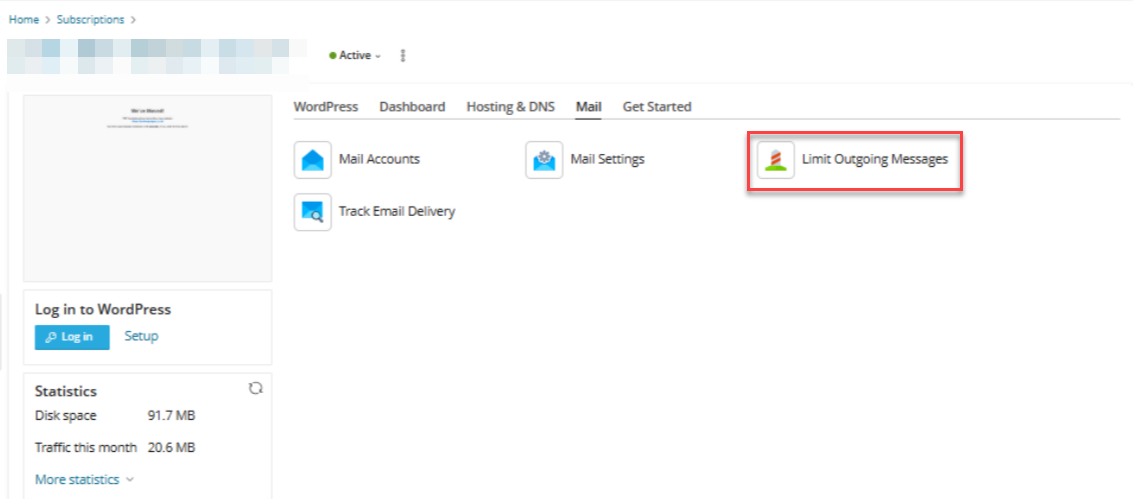This screenshot has height=499, width=1133.
Task: Refresh statistics using the reload icon
Action: click(255, 389)
